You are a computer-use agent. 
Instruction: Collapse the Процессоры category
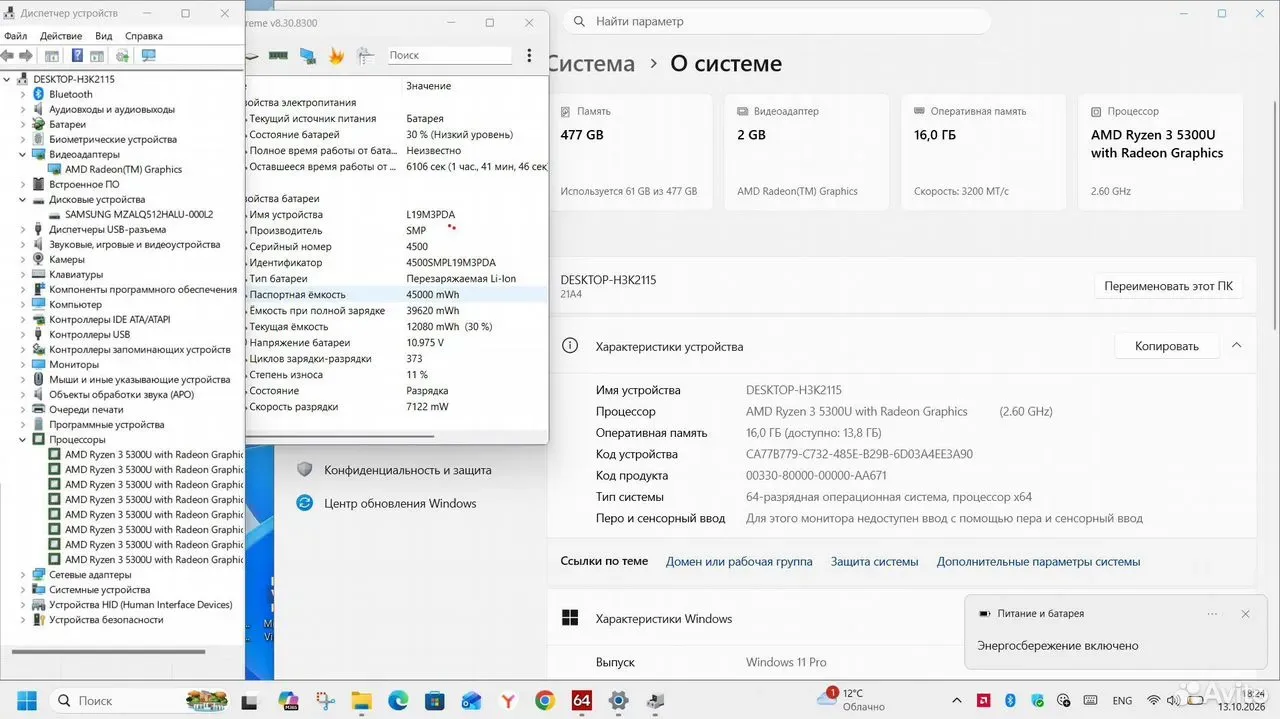pyautogui.click(x=23, y=439)
